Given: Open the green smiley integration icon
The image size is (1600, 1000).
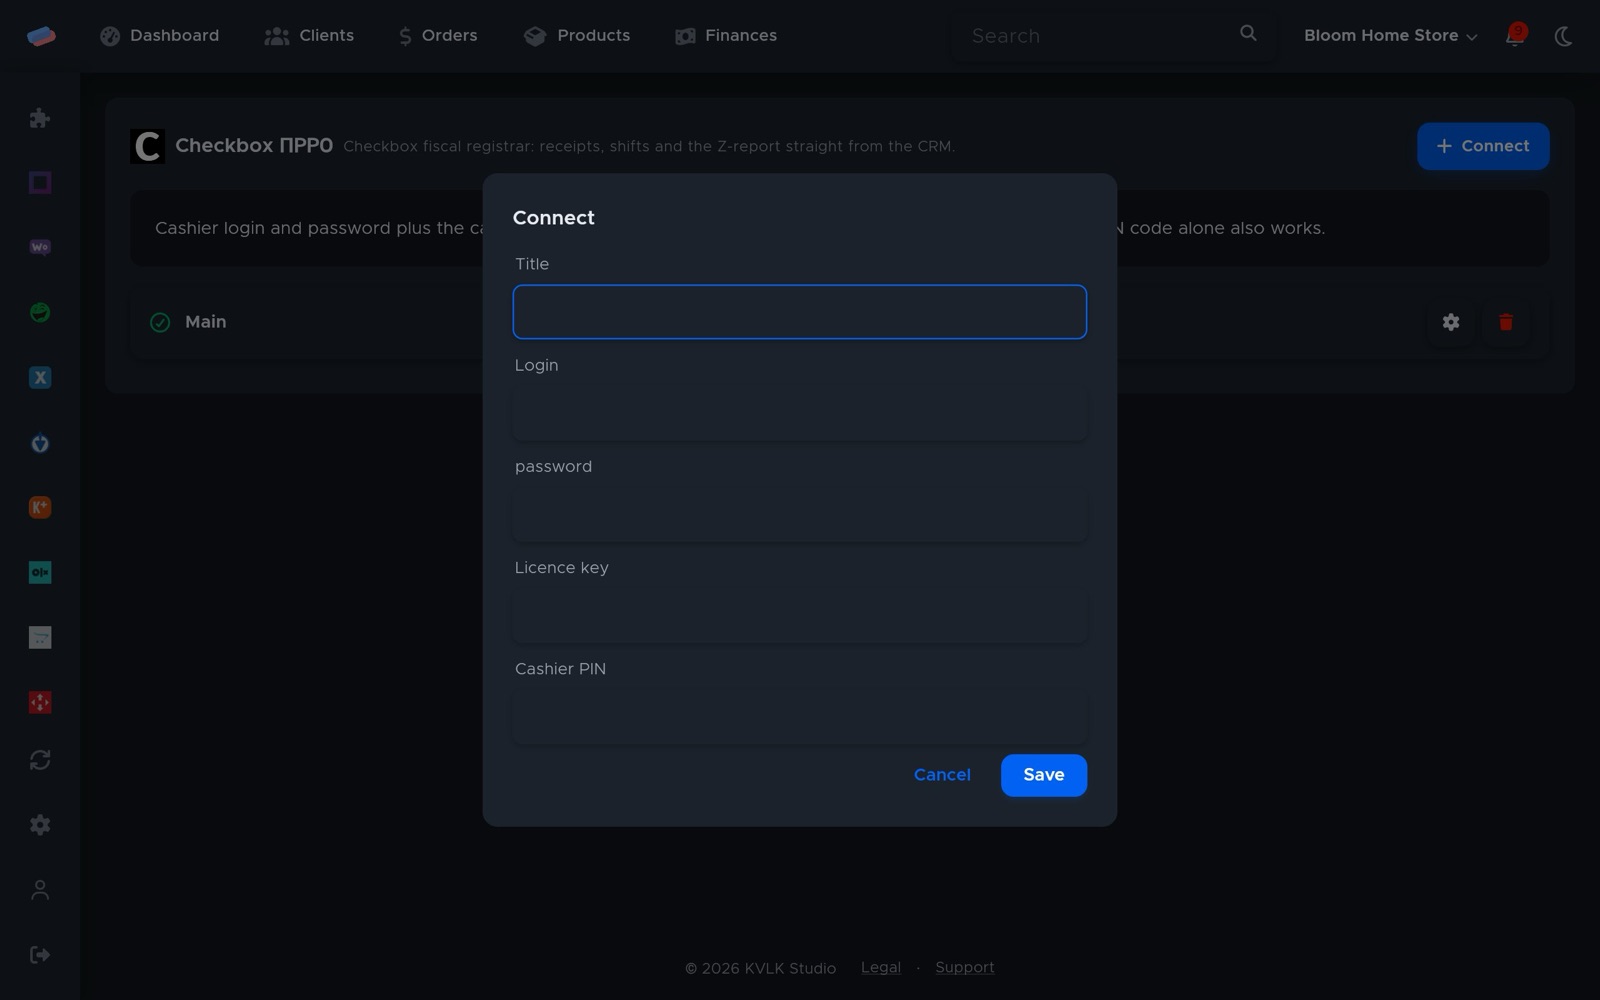Looking at the screenshot, I should pos(40,312).
